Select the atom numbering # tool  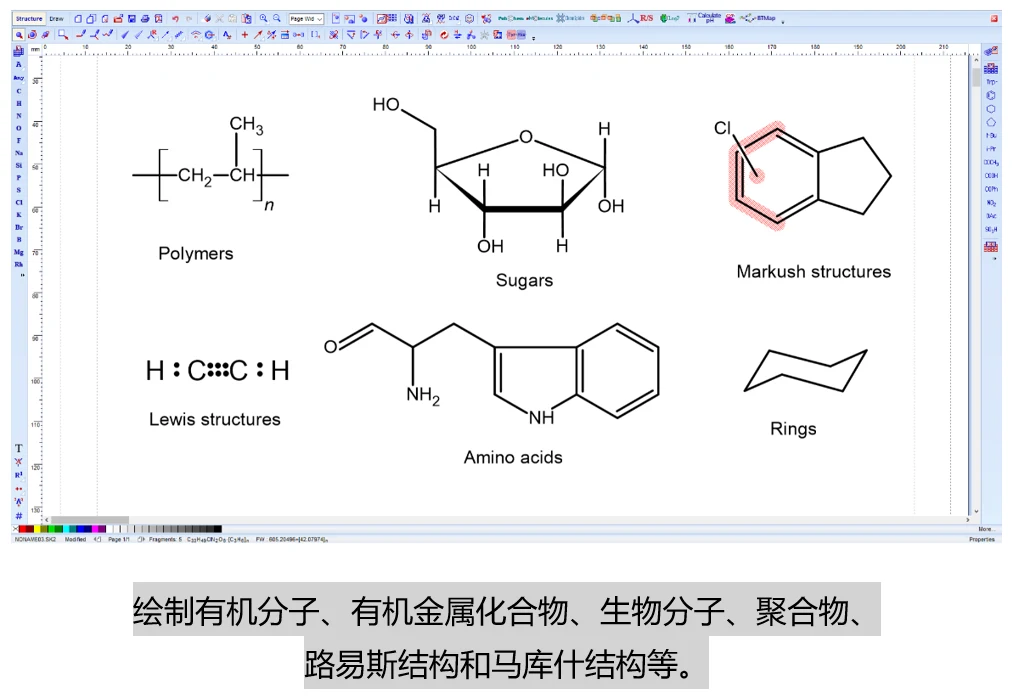point(19,516)
